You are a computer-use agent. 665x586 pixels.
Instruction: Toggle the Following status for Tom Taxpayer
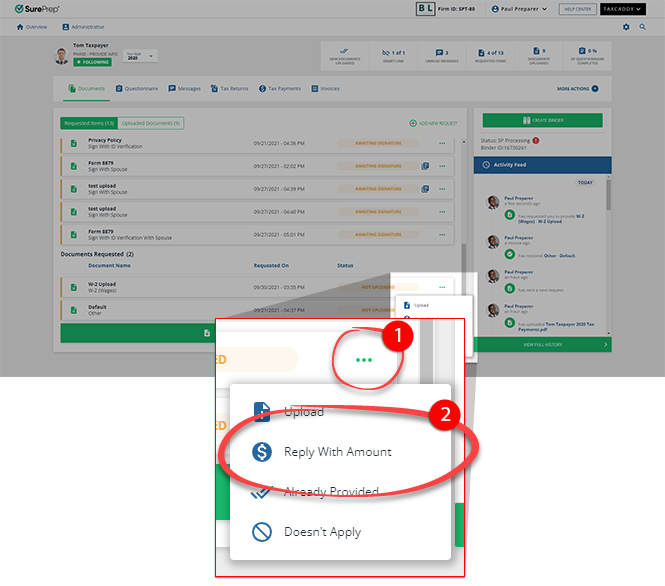93,62
